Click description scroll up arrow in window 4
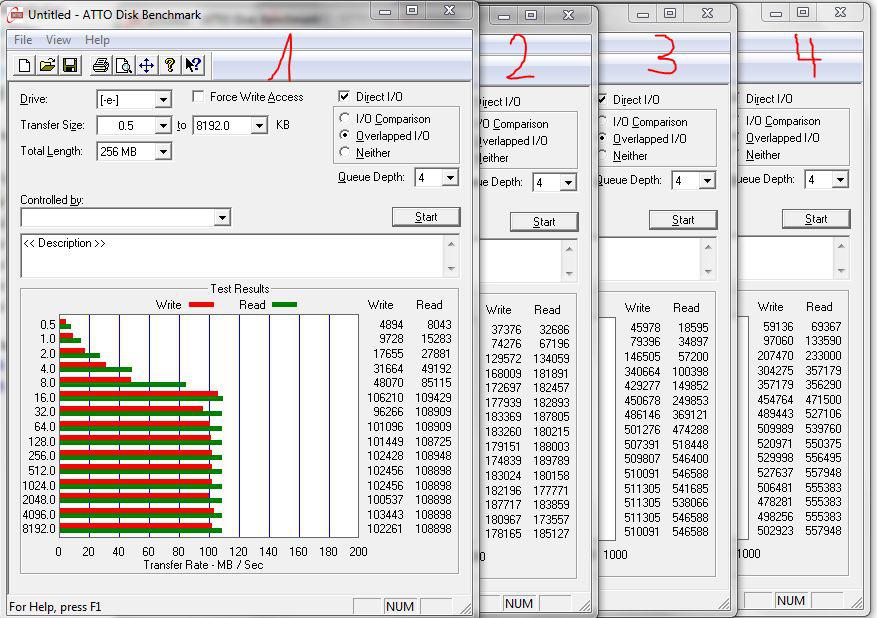The width and height of the screenshot is (877, 618). (x=841, y=246)
